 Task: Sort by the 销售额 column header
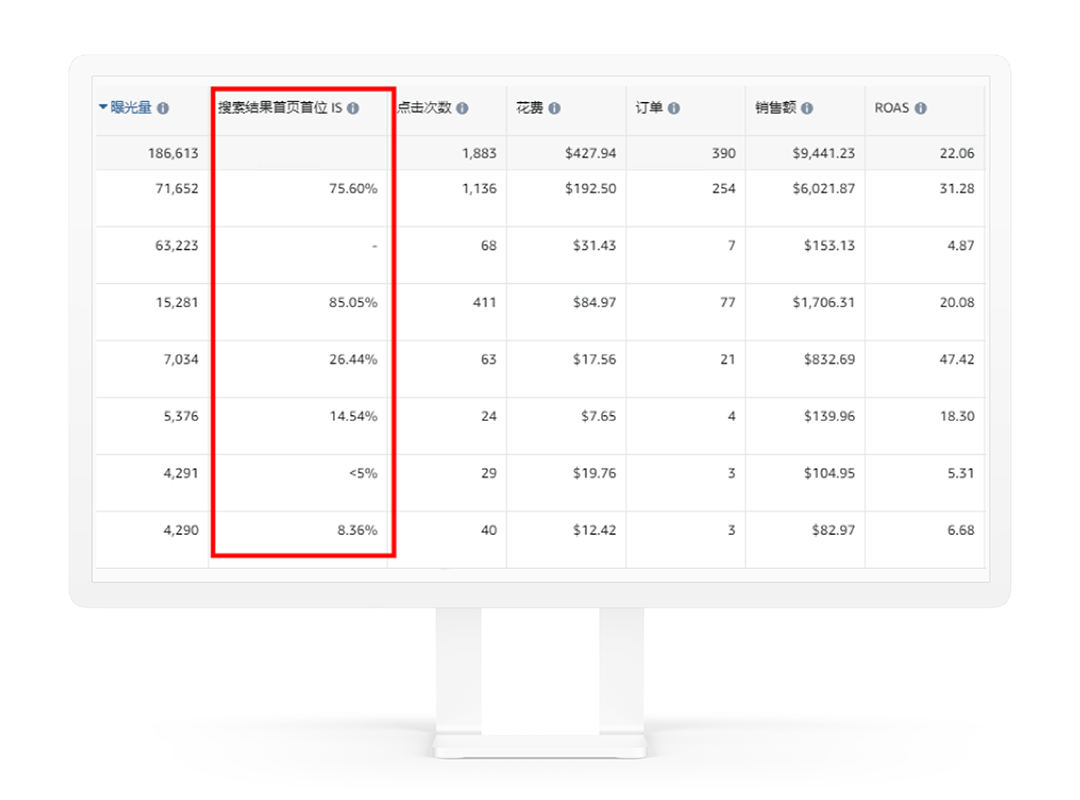776,107
